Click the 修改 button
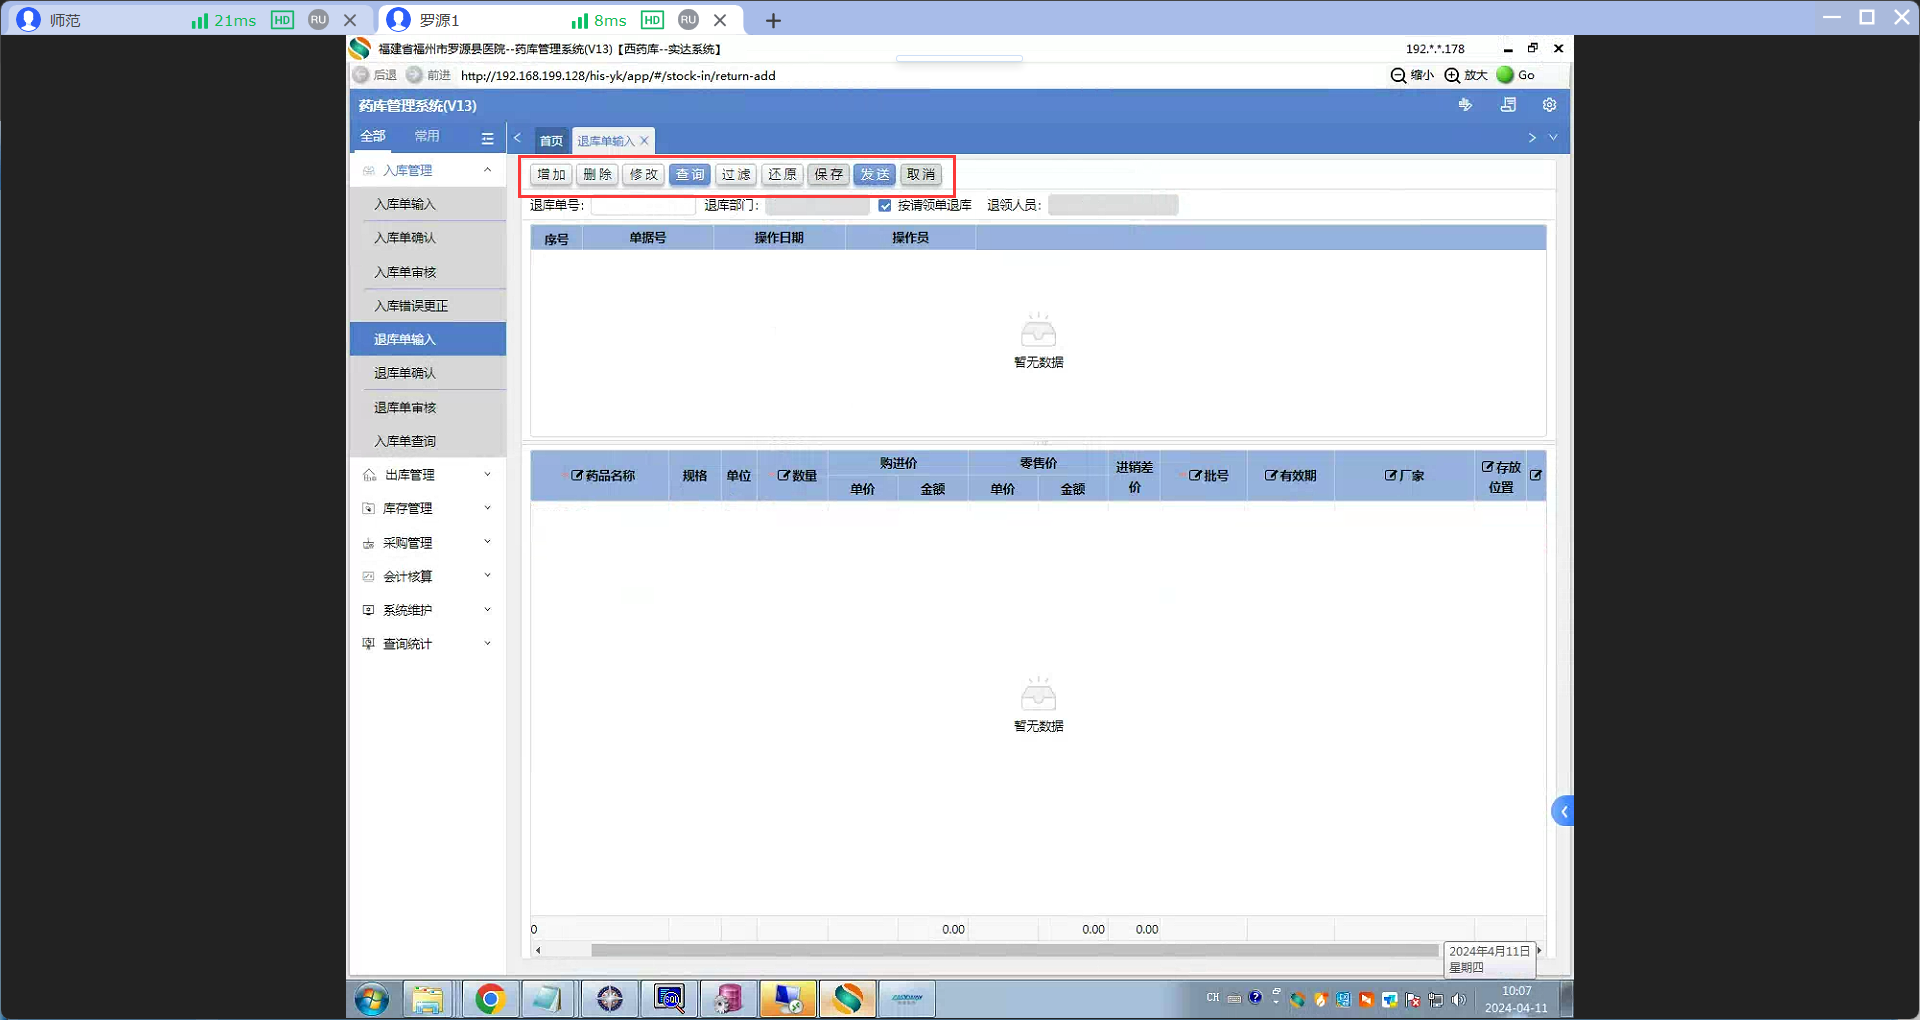 (643, 175)
